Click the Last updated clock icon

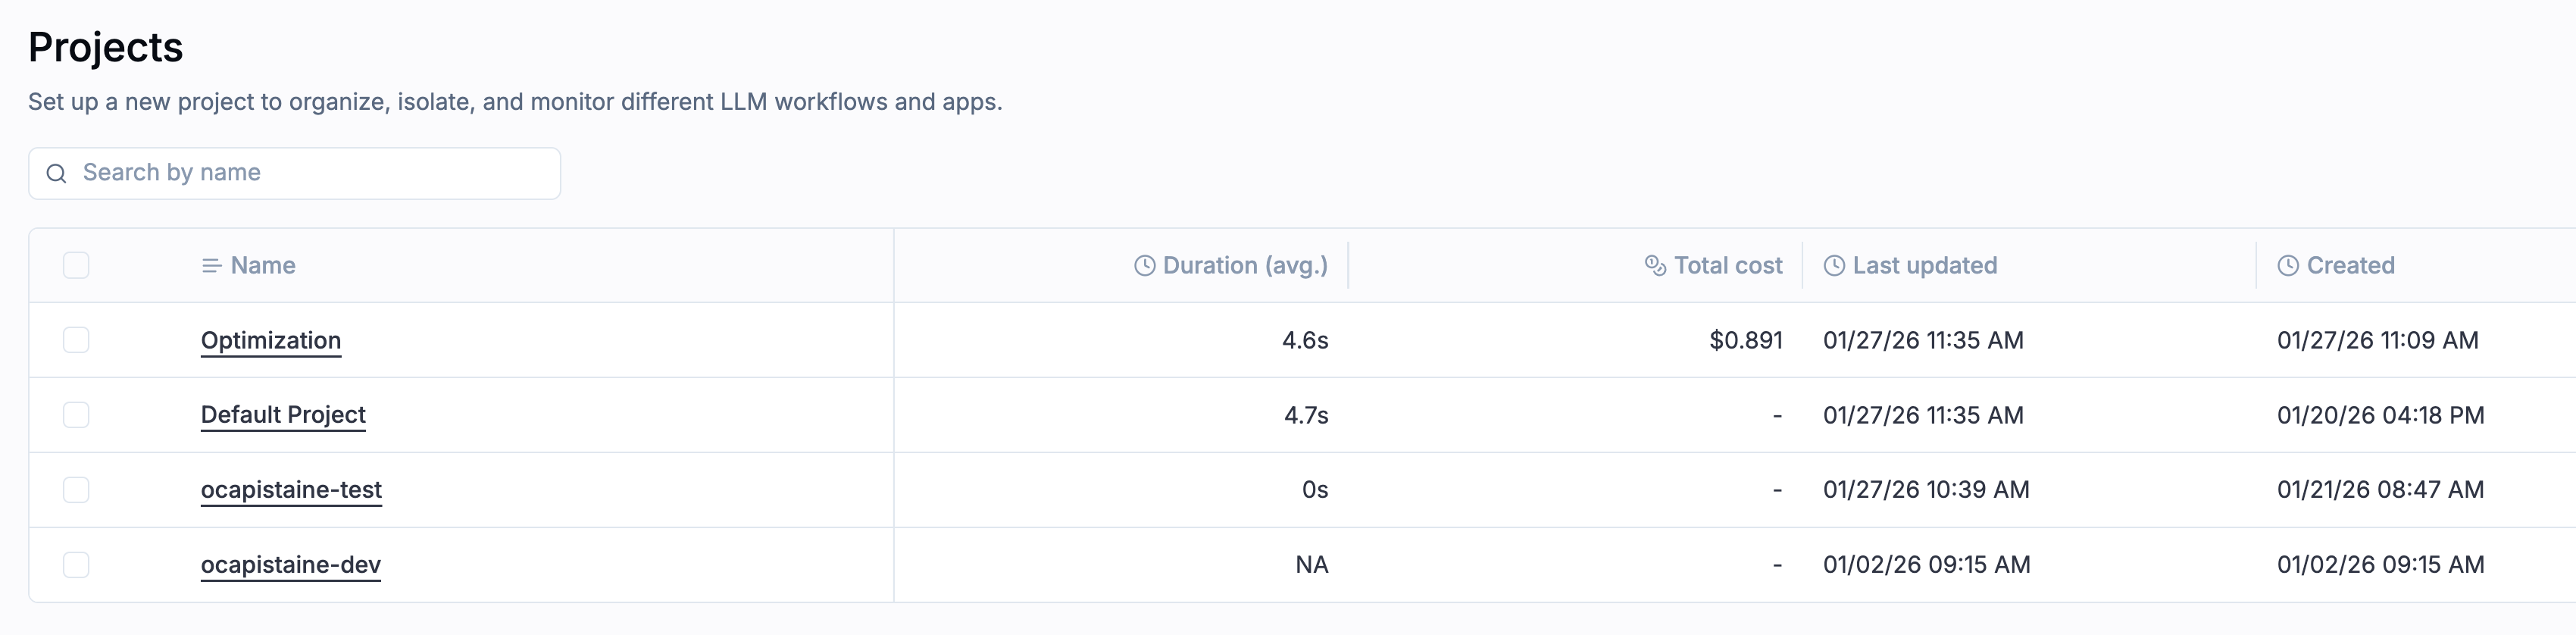(x=1834, y=266)
